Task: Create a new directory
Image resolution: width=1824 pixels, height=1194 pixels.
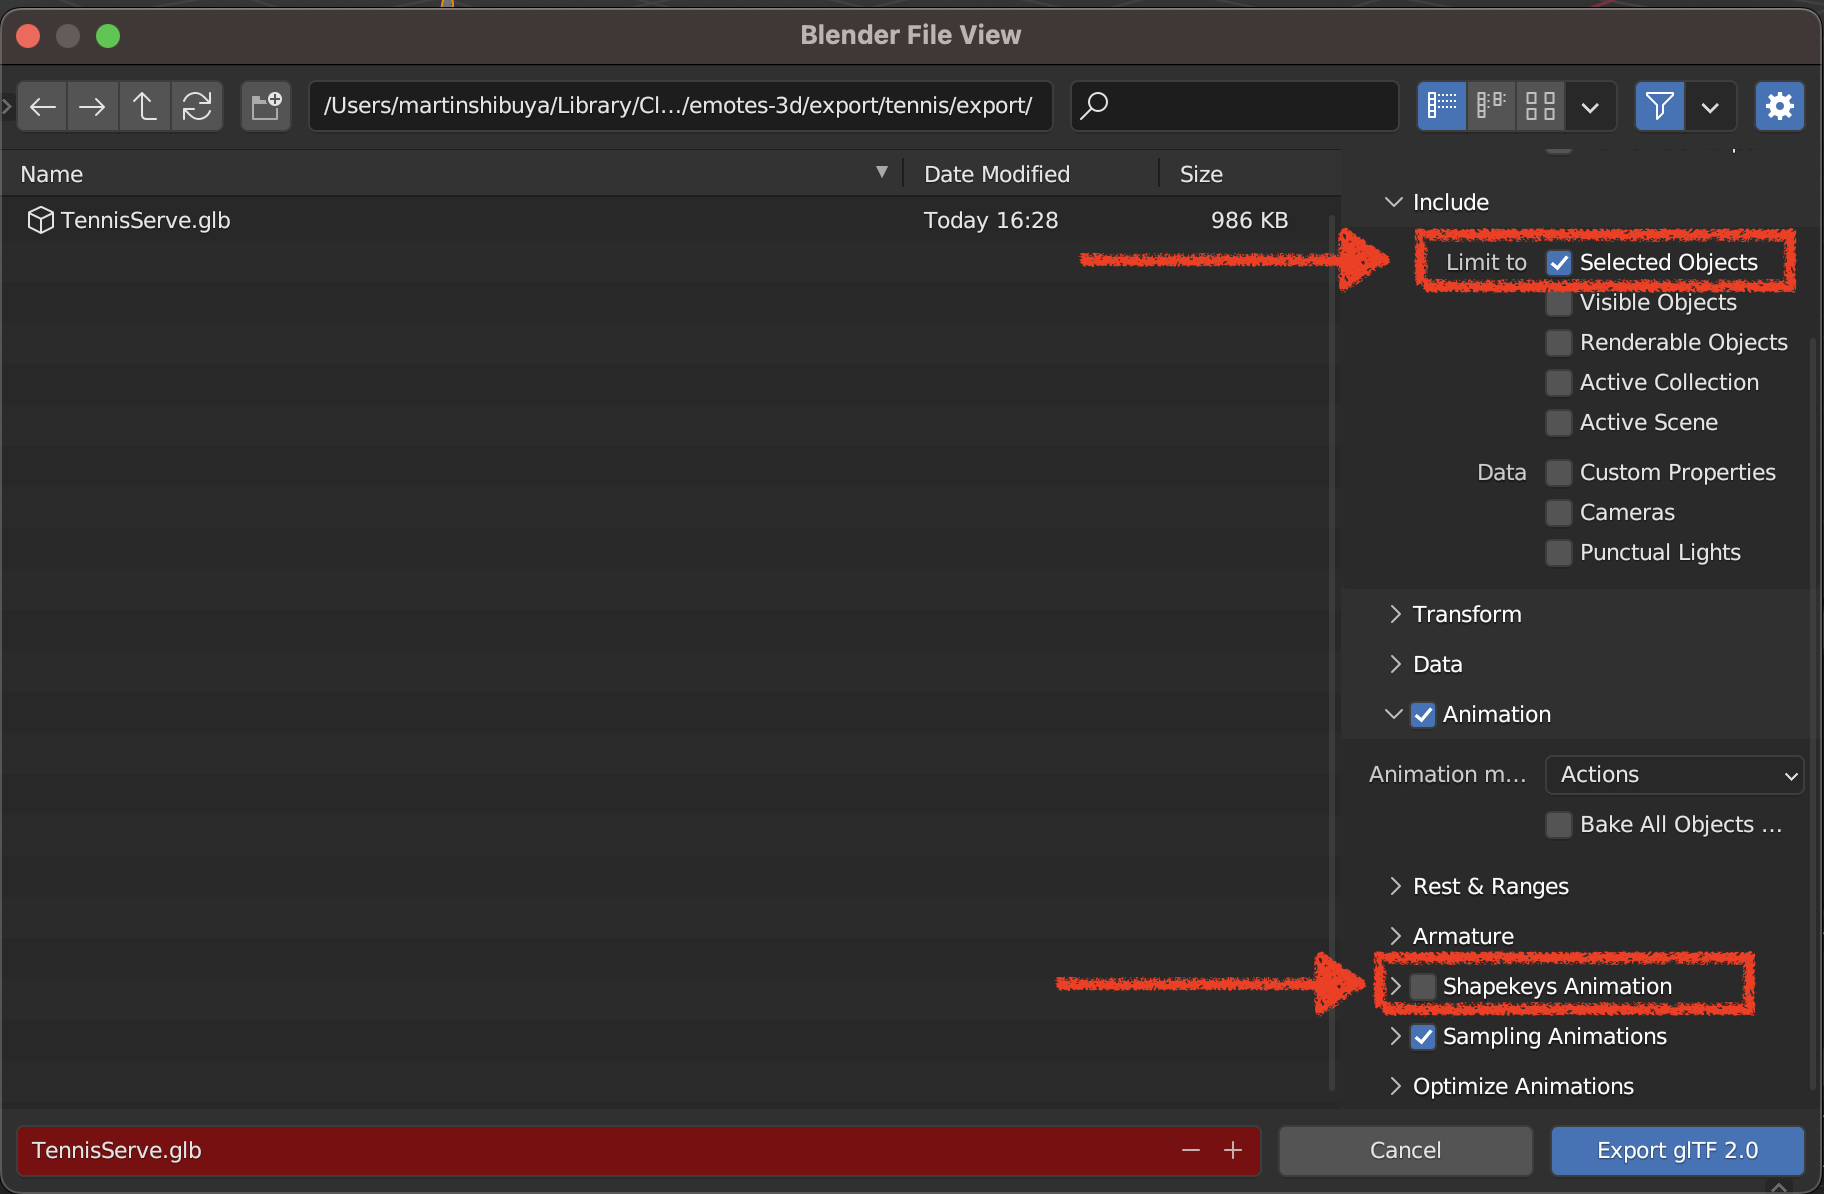Action: [x=266, y=106]
